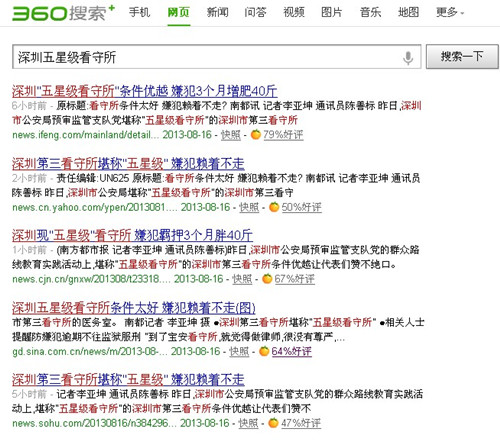Click the 360搜索 logo

click(x=63, y=13)
